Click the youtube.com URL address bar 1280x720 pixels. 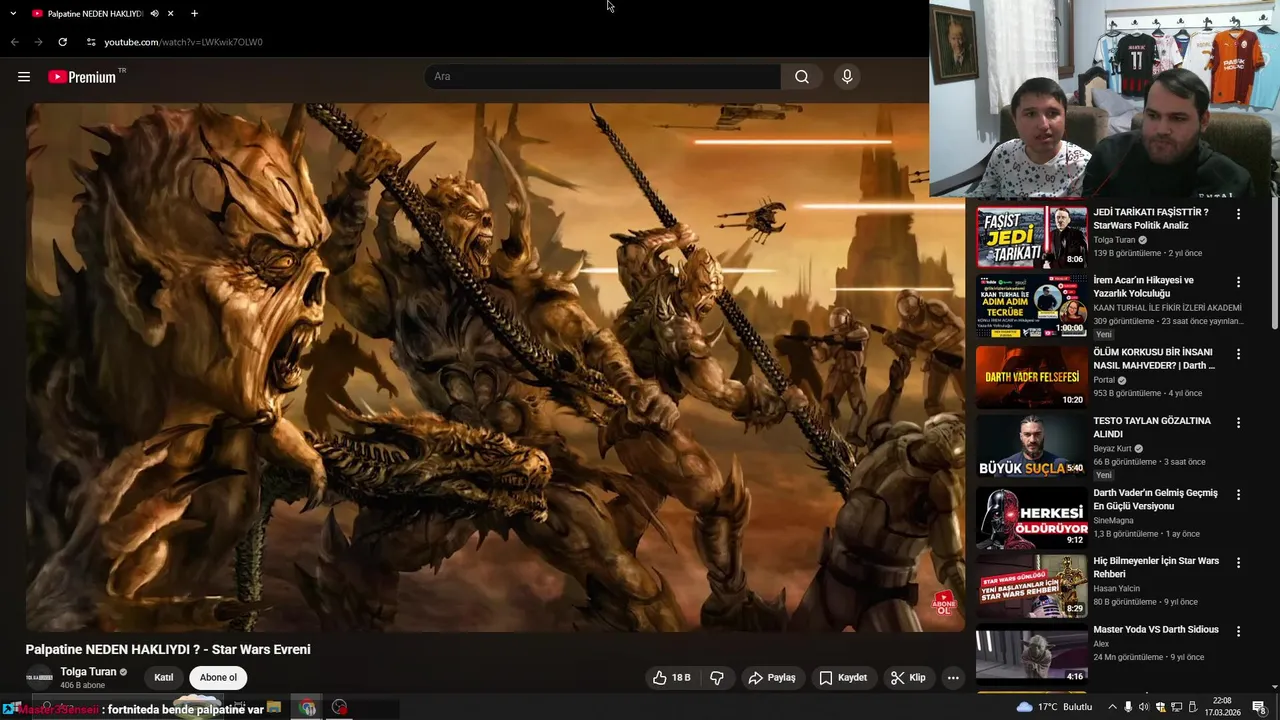pyautogui.click(x=183, y=42)
